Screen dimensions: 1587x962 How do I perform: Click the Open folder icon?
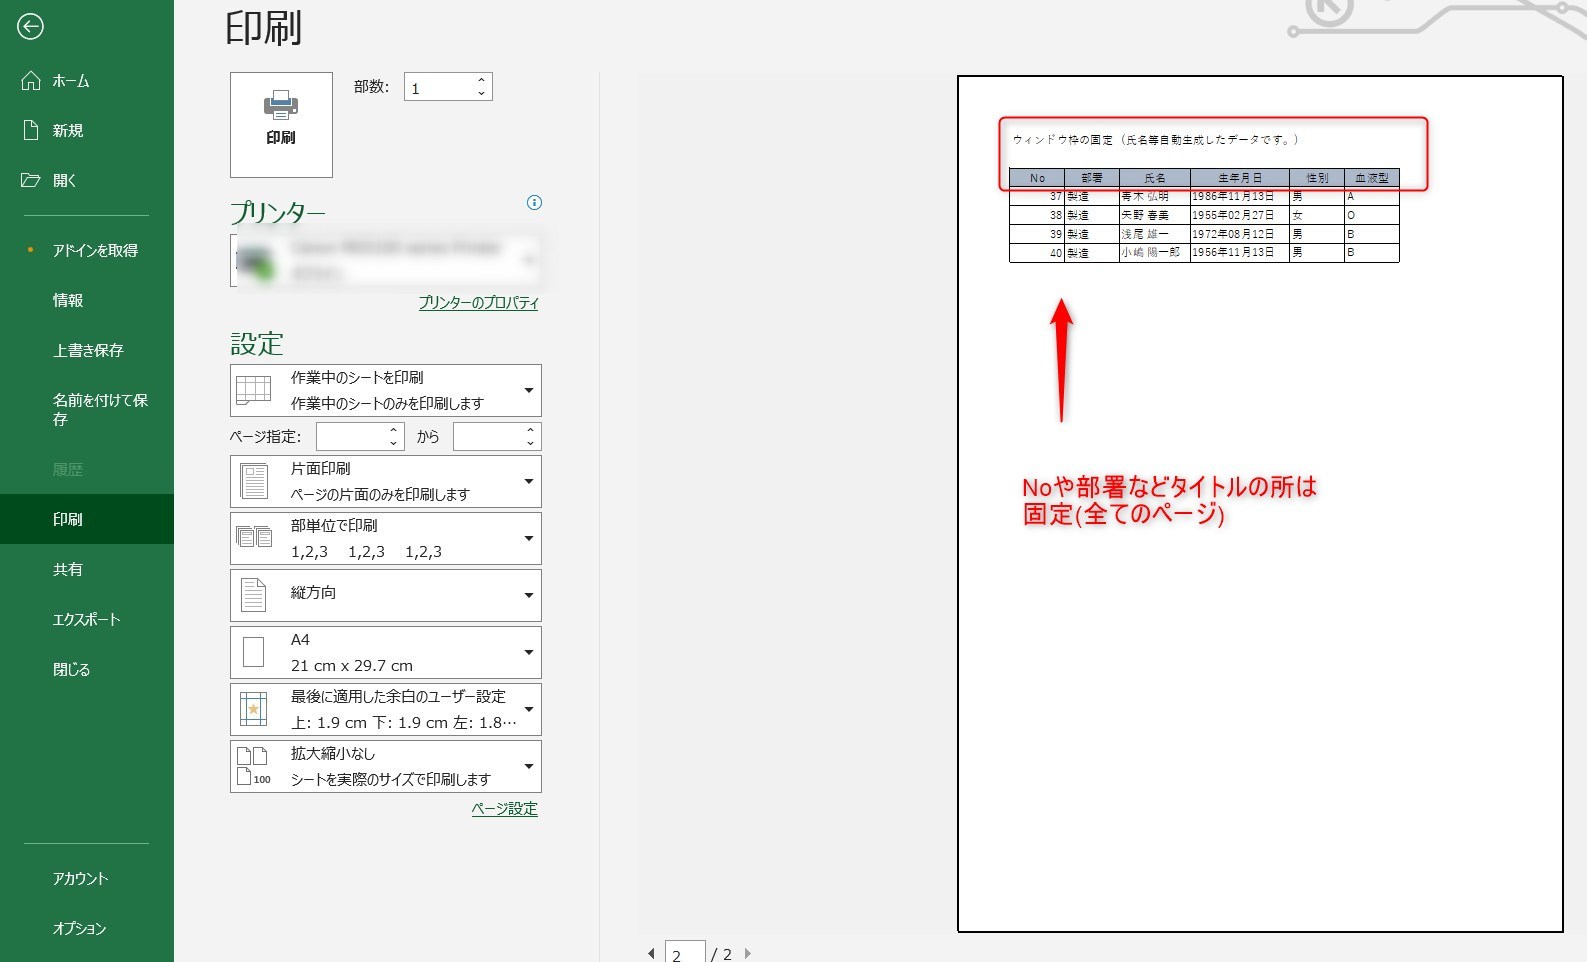pyautogui.click(x=31, y=180)
